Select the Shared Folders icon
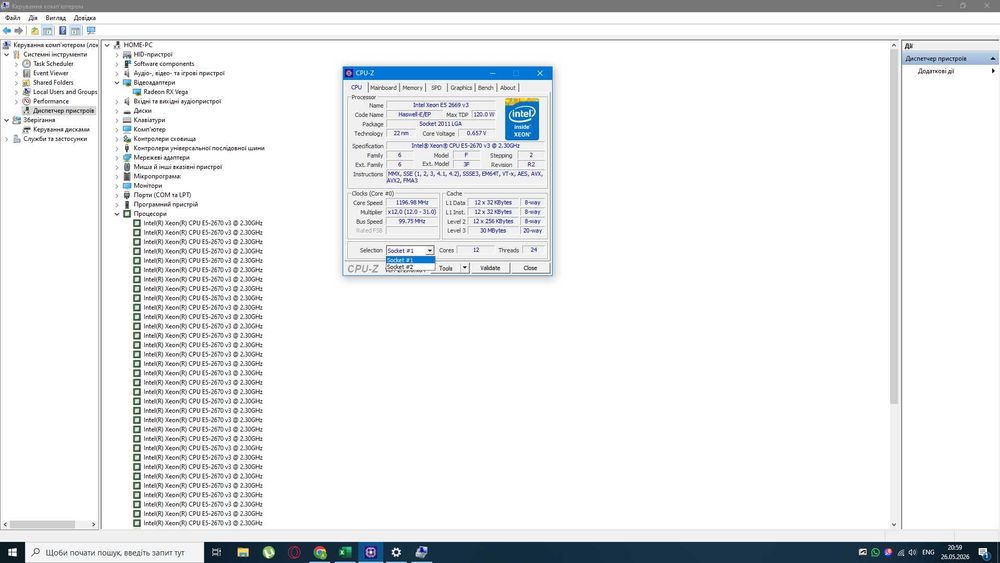The height and width of the screenshot is (563, 1000). (26, 82)
